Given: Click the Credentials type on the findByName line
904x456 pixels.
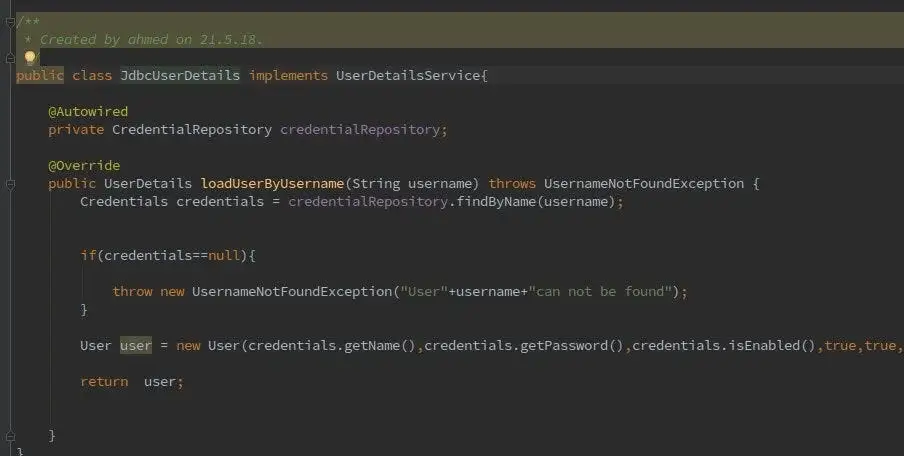Looking at the screenshot, I should tap(124, 202).
